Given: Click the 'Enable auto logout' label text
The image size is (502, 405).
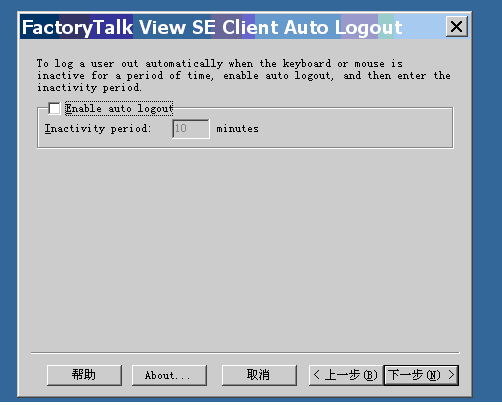Looking at the screenshot, I should [119, 109].
